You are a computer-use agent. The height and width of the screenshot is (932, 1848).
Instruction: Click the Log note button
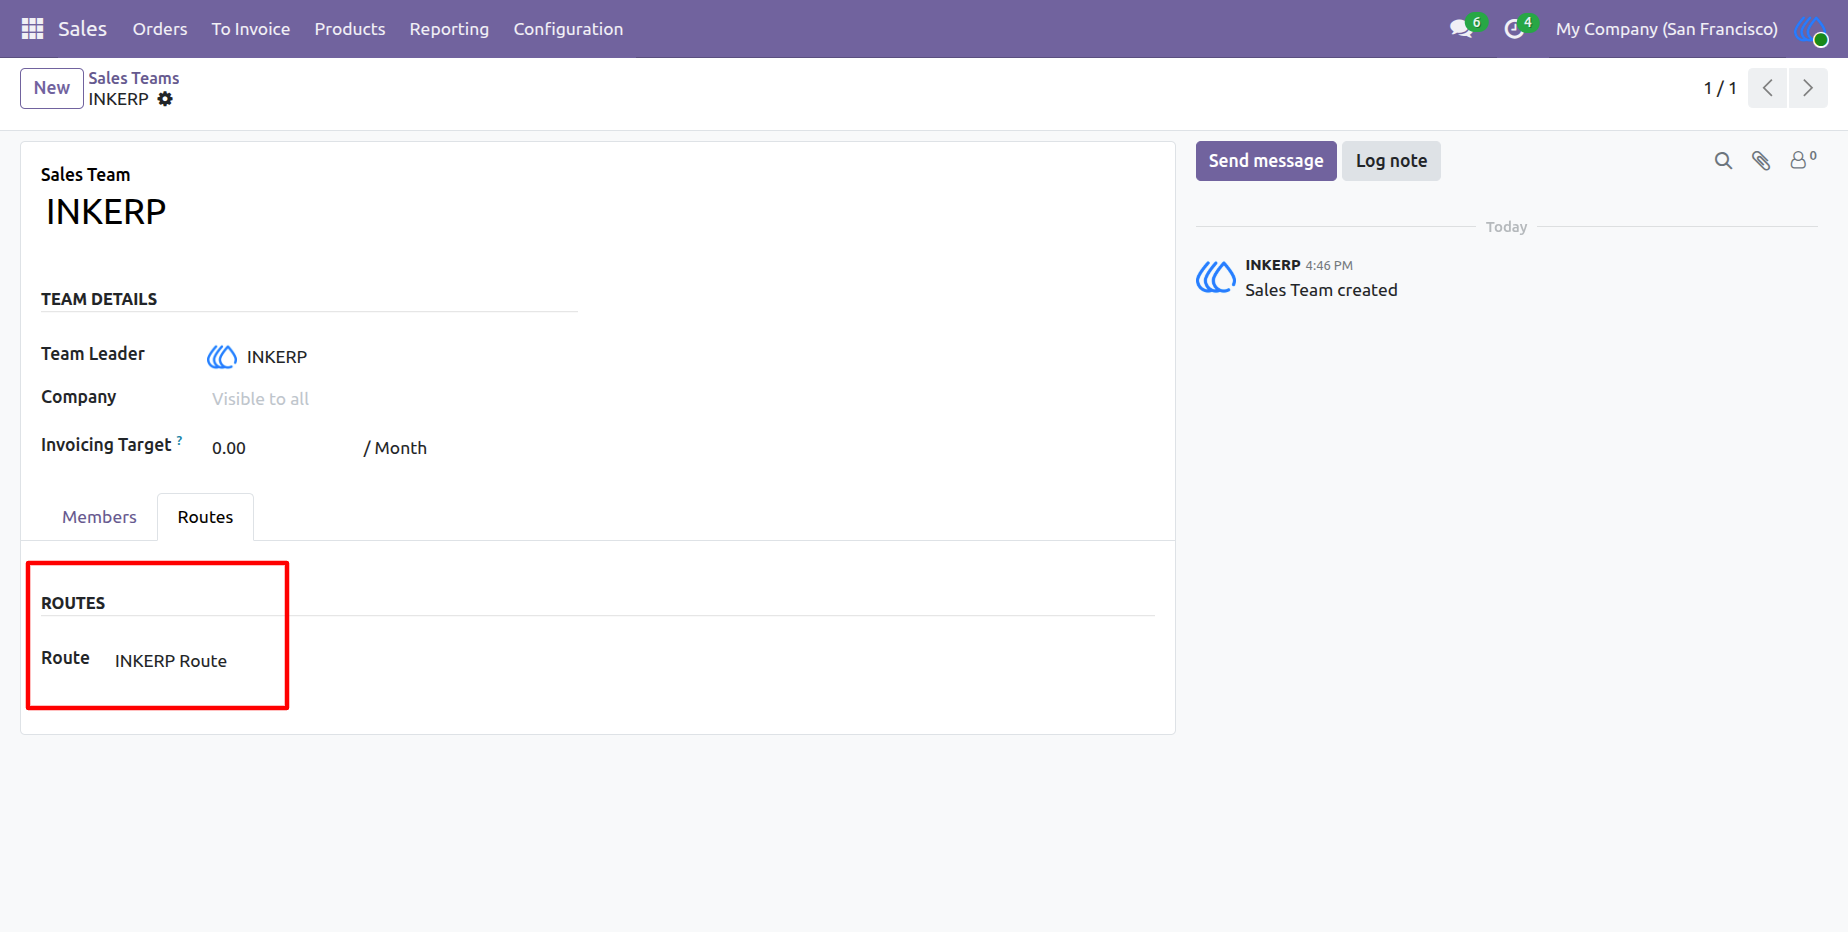pos(1391,161)
